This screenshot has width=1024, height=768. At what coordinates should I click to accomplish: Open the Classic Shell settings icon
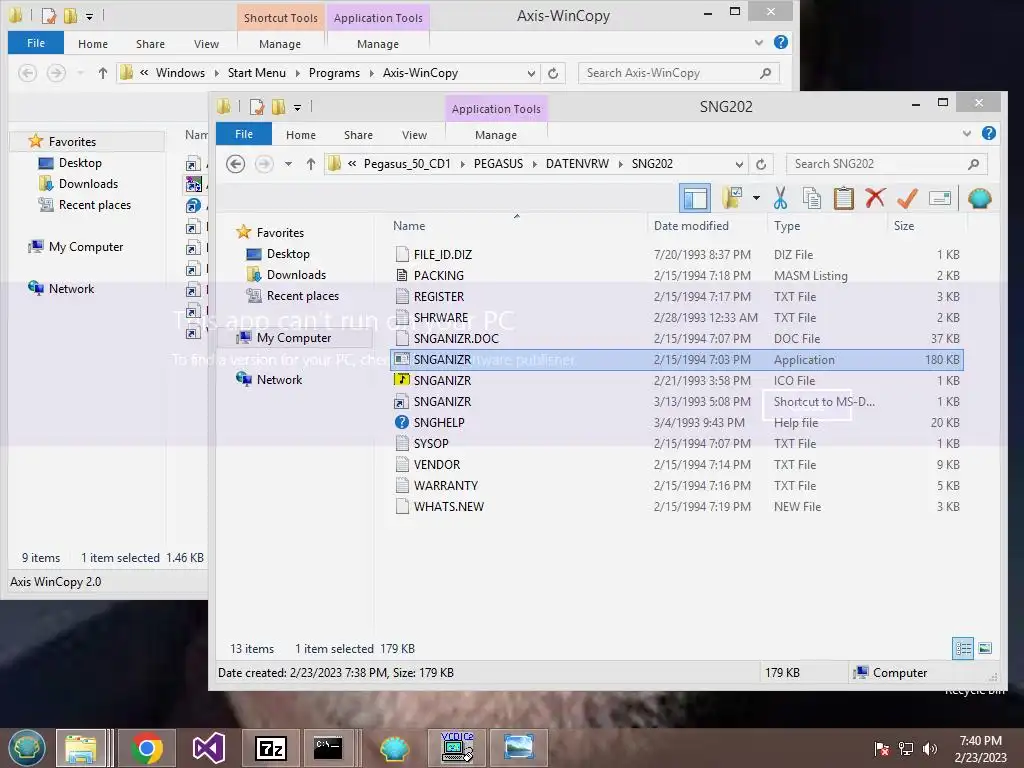click(x=980, y=198)
